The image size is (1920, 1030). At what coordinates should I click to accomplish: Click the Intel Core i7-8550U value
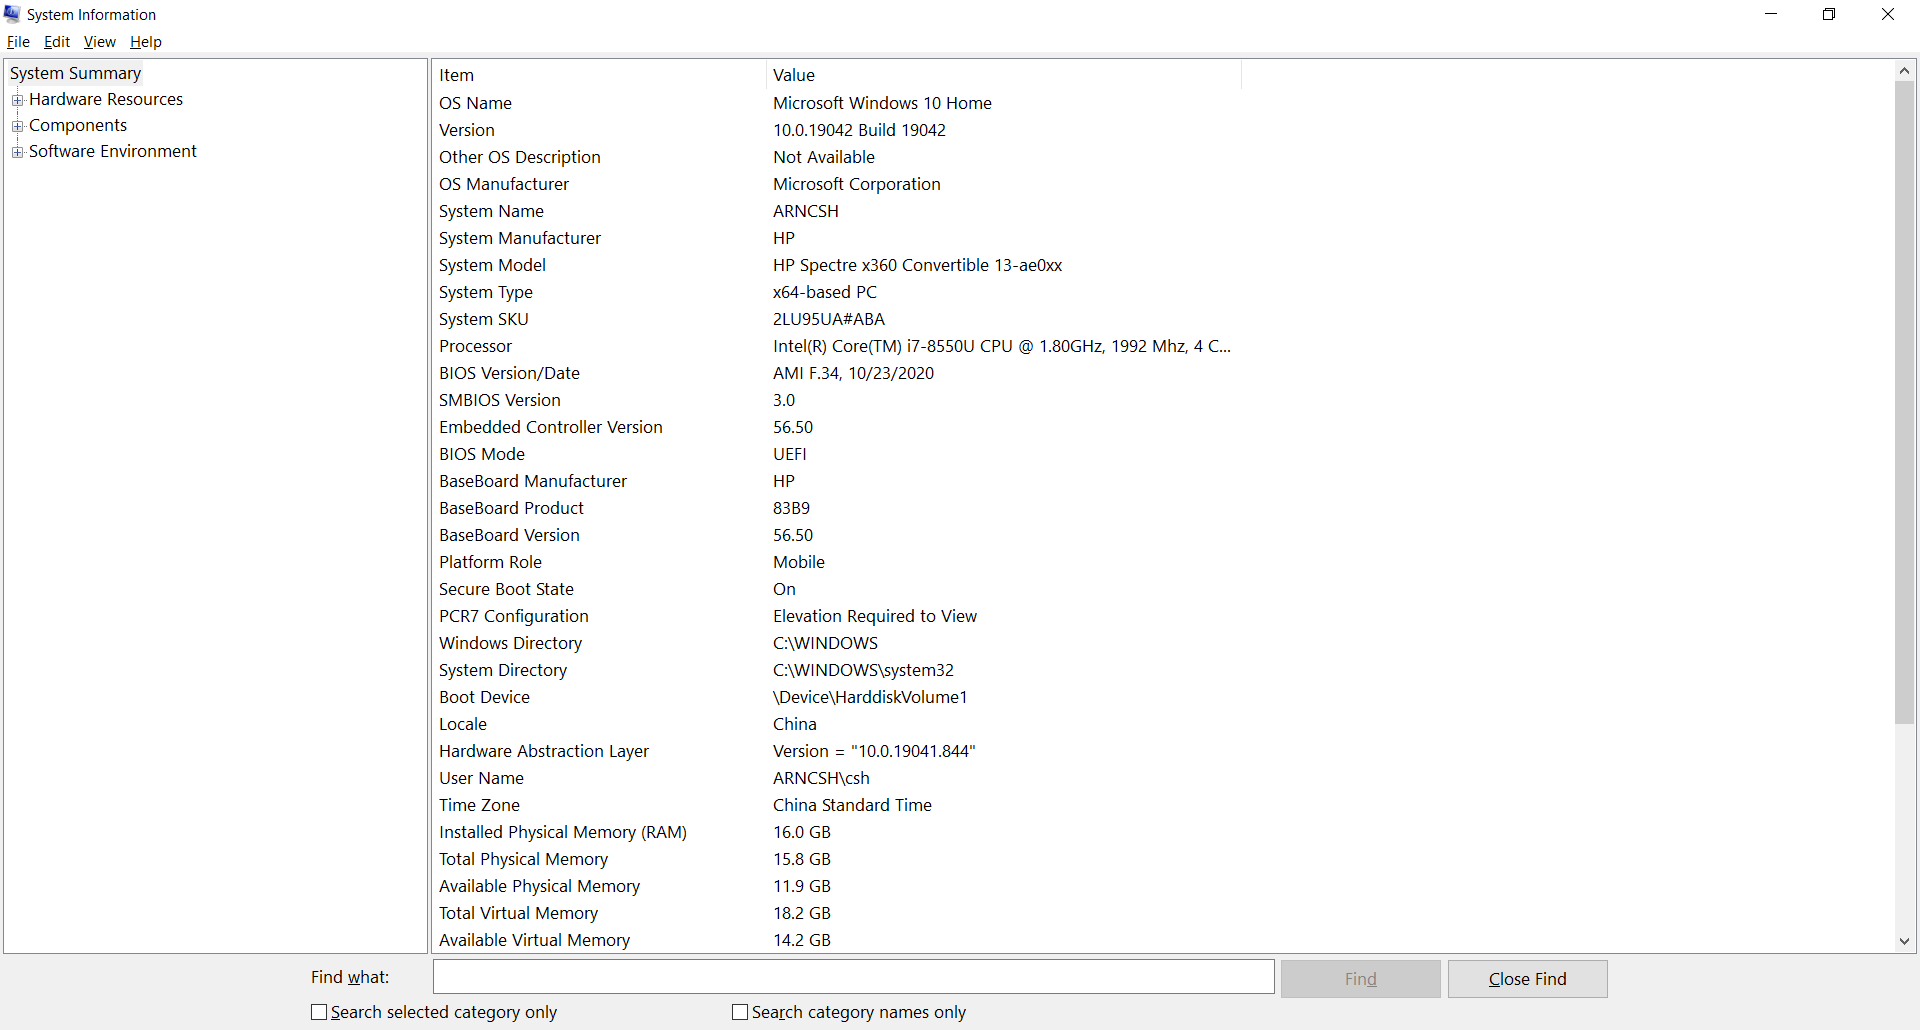click(1002, 346)
